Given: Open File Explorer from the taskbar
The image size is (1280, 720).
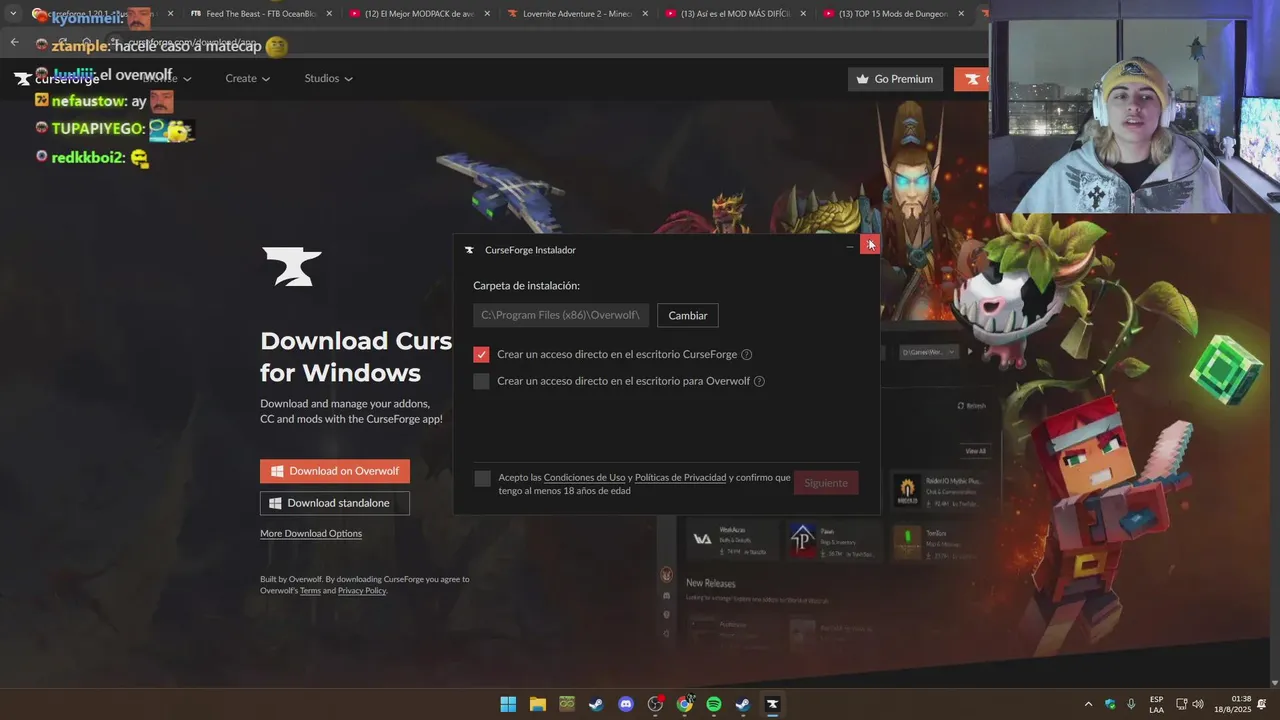Looking at the screenshot, I should click(537, 704).
